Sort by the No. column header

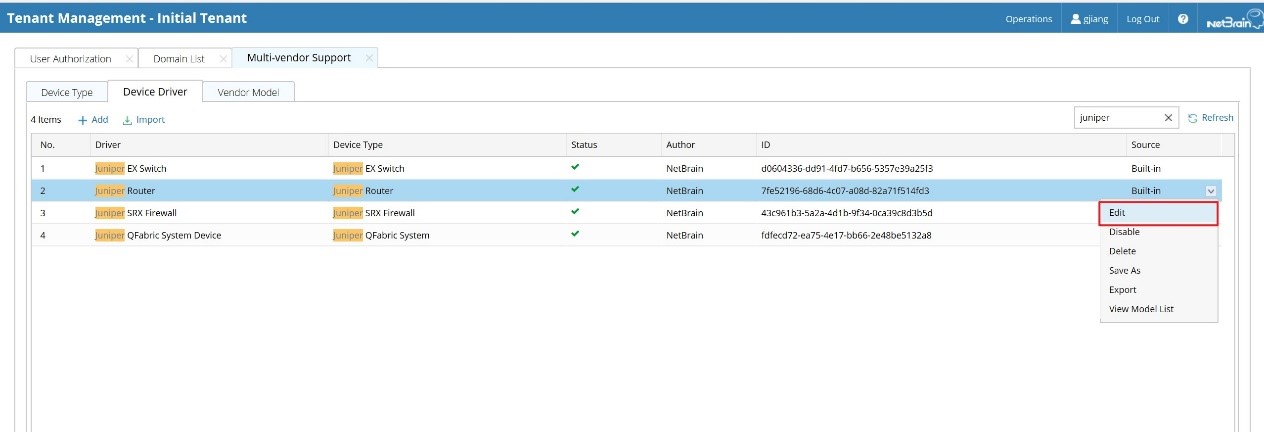[60, 145]
